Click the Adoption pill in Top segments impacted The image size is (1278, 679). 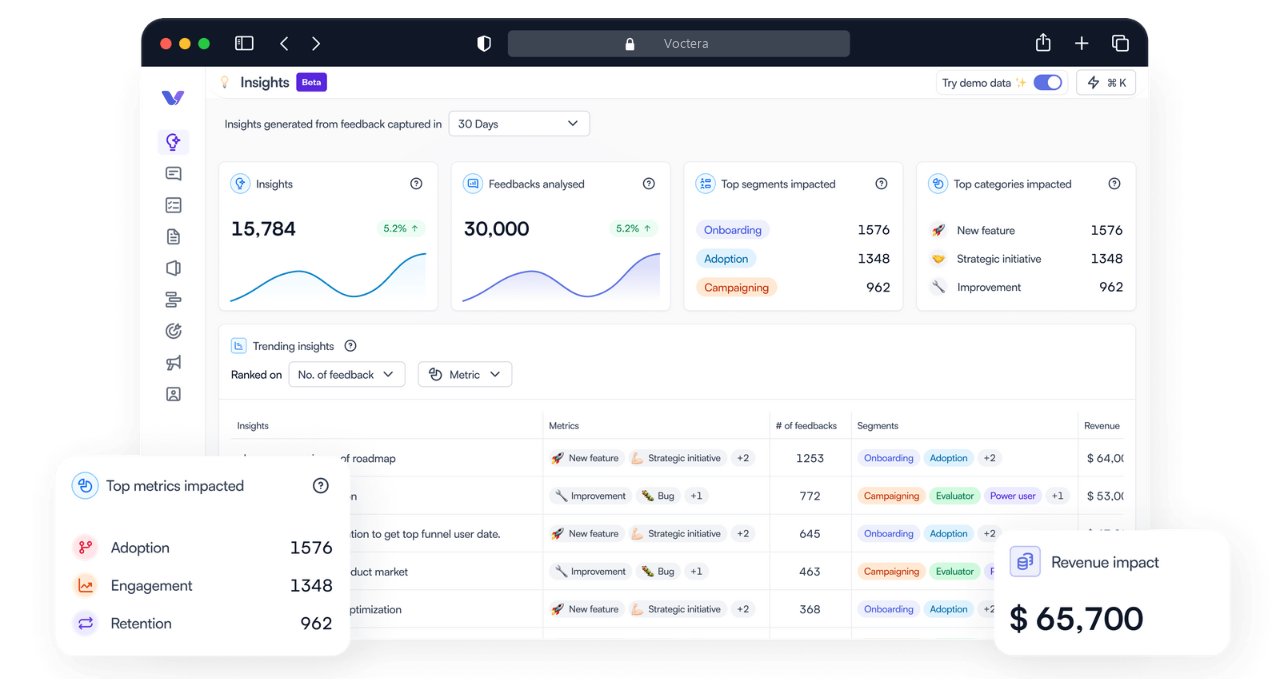[x=726, y=259]
